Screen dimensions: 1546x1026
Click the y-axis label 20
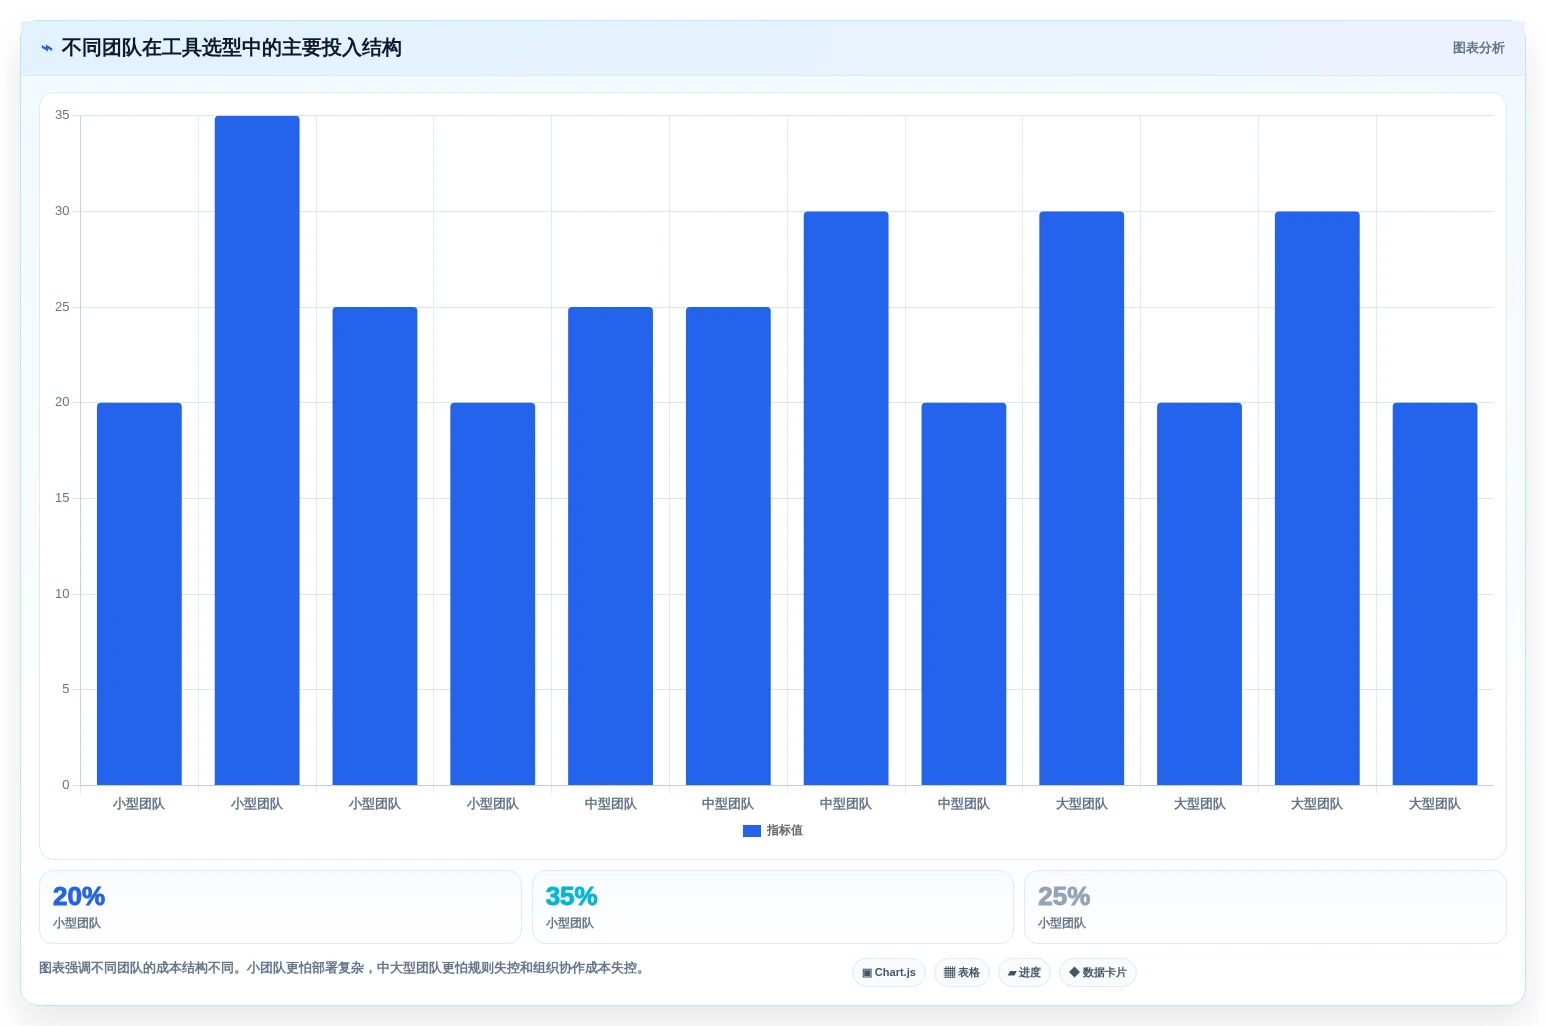(62, 402)
